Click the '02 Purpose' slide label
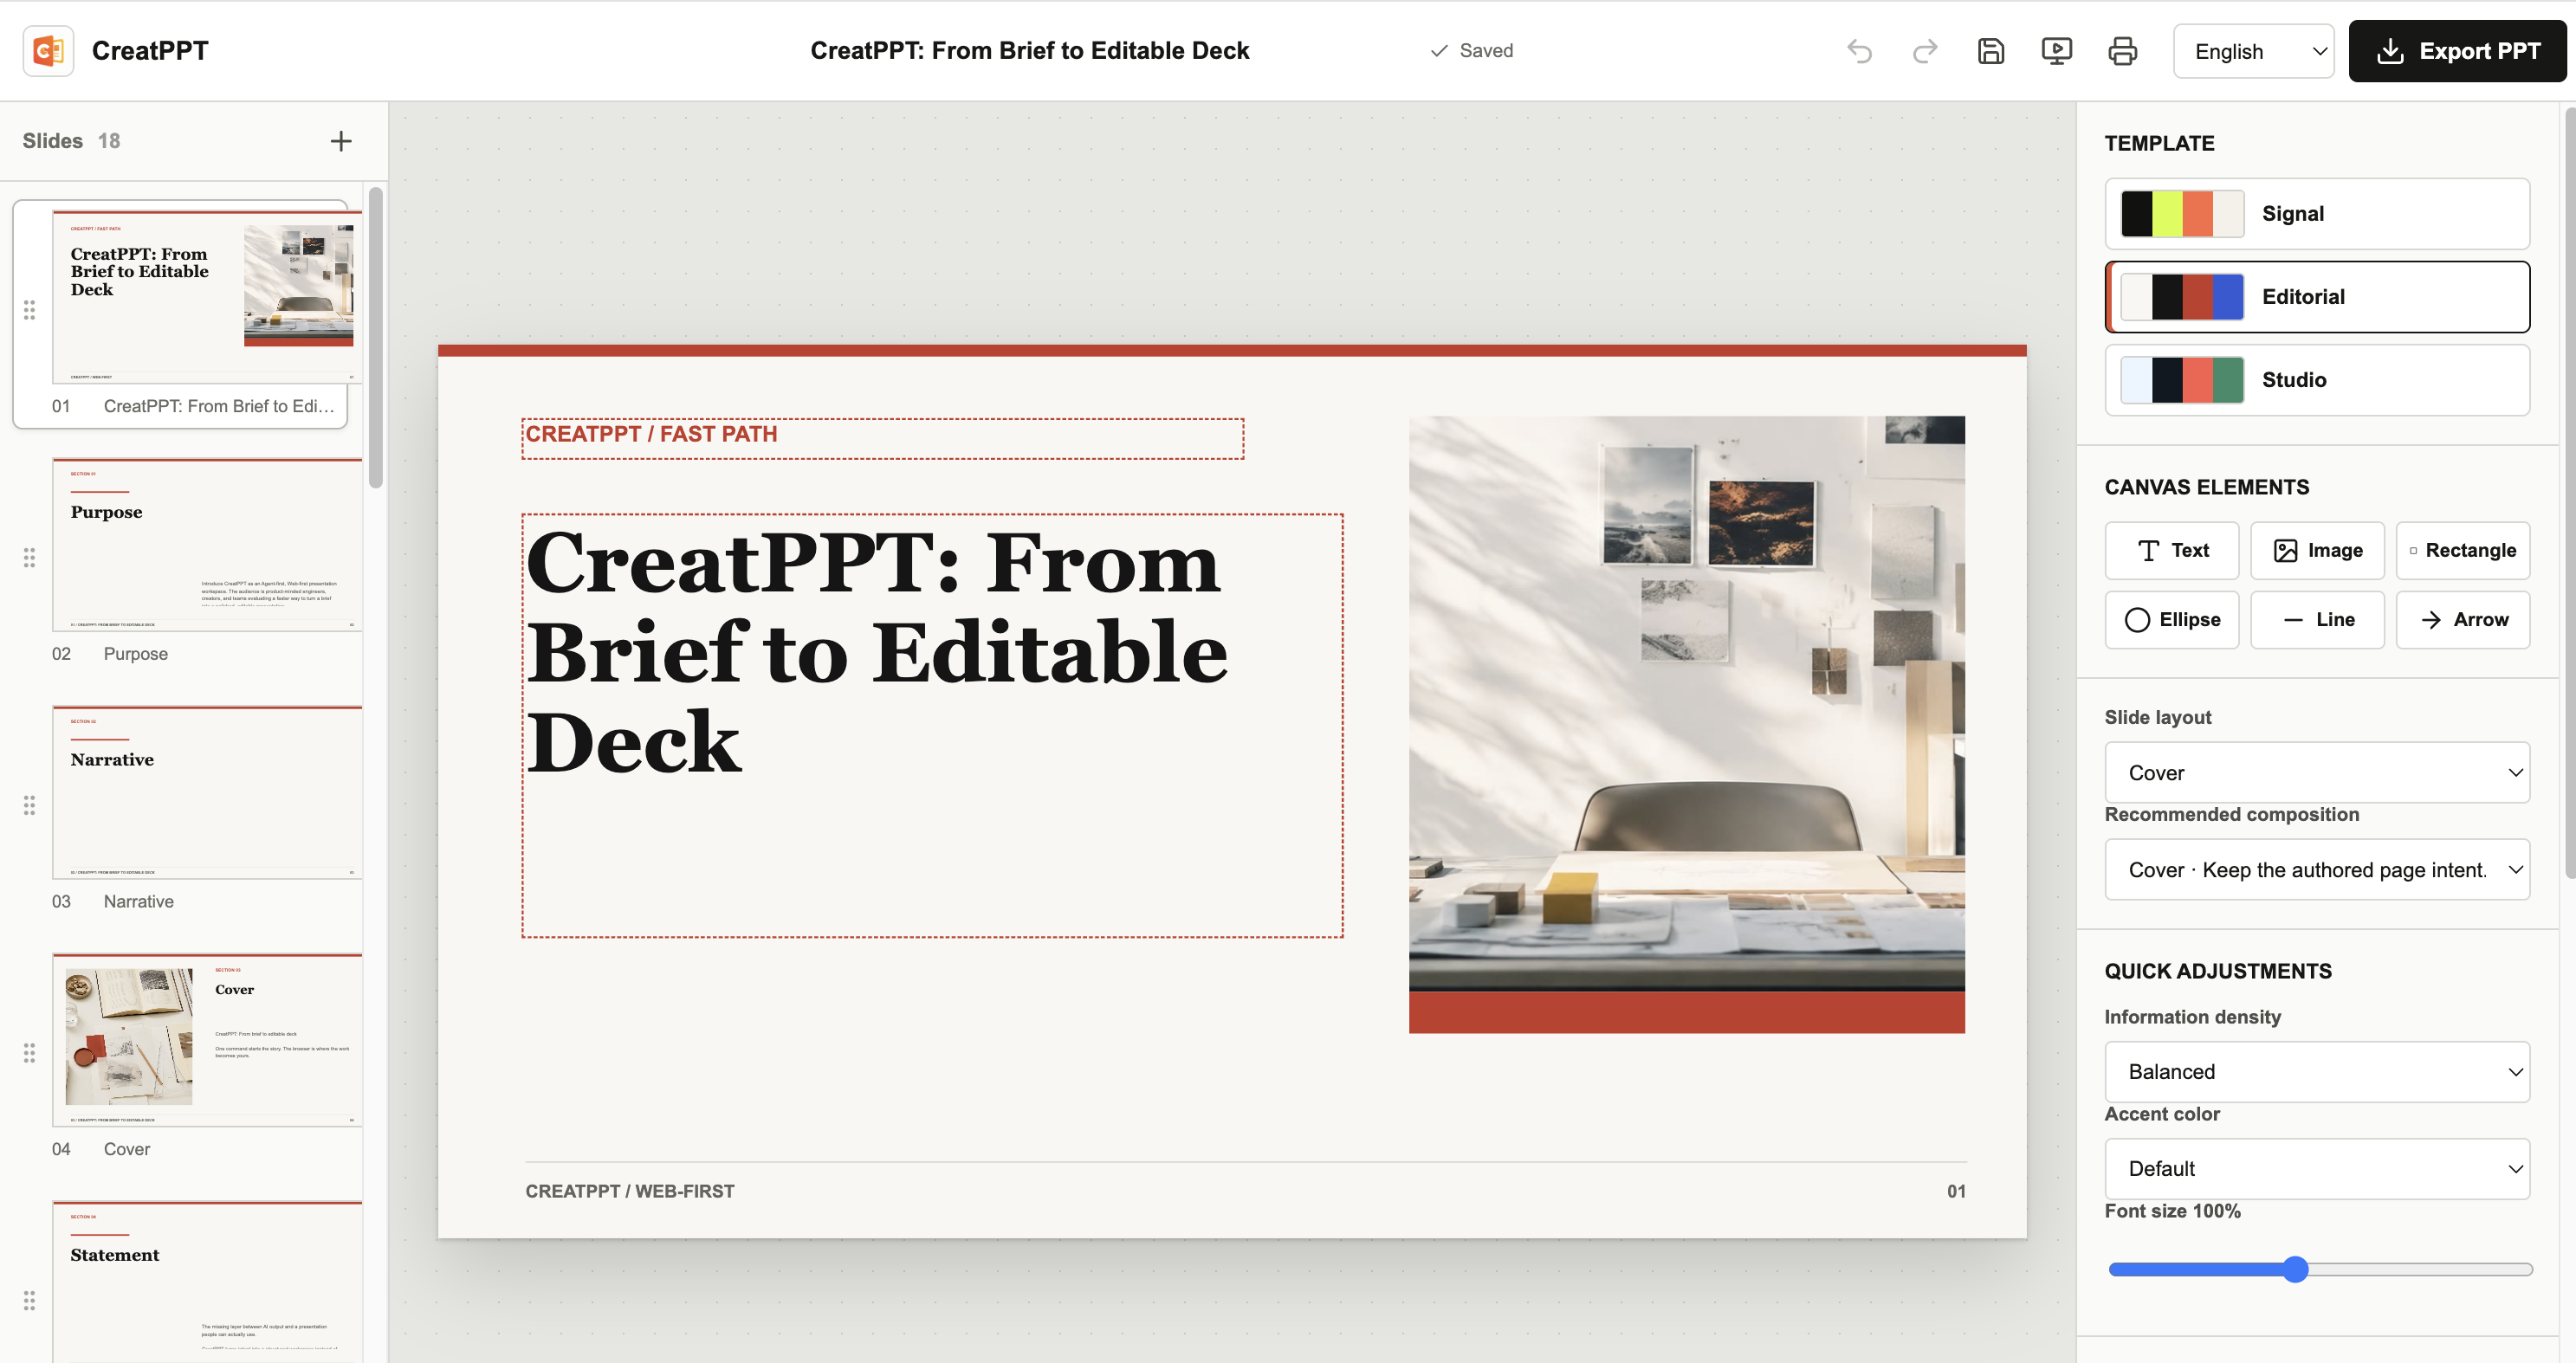2576x1363 pixels. pyautogui.click(x=110, y=654)
